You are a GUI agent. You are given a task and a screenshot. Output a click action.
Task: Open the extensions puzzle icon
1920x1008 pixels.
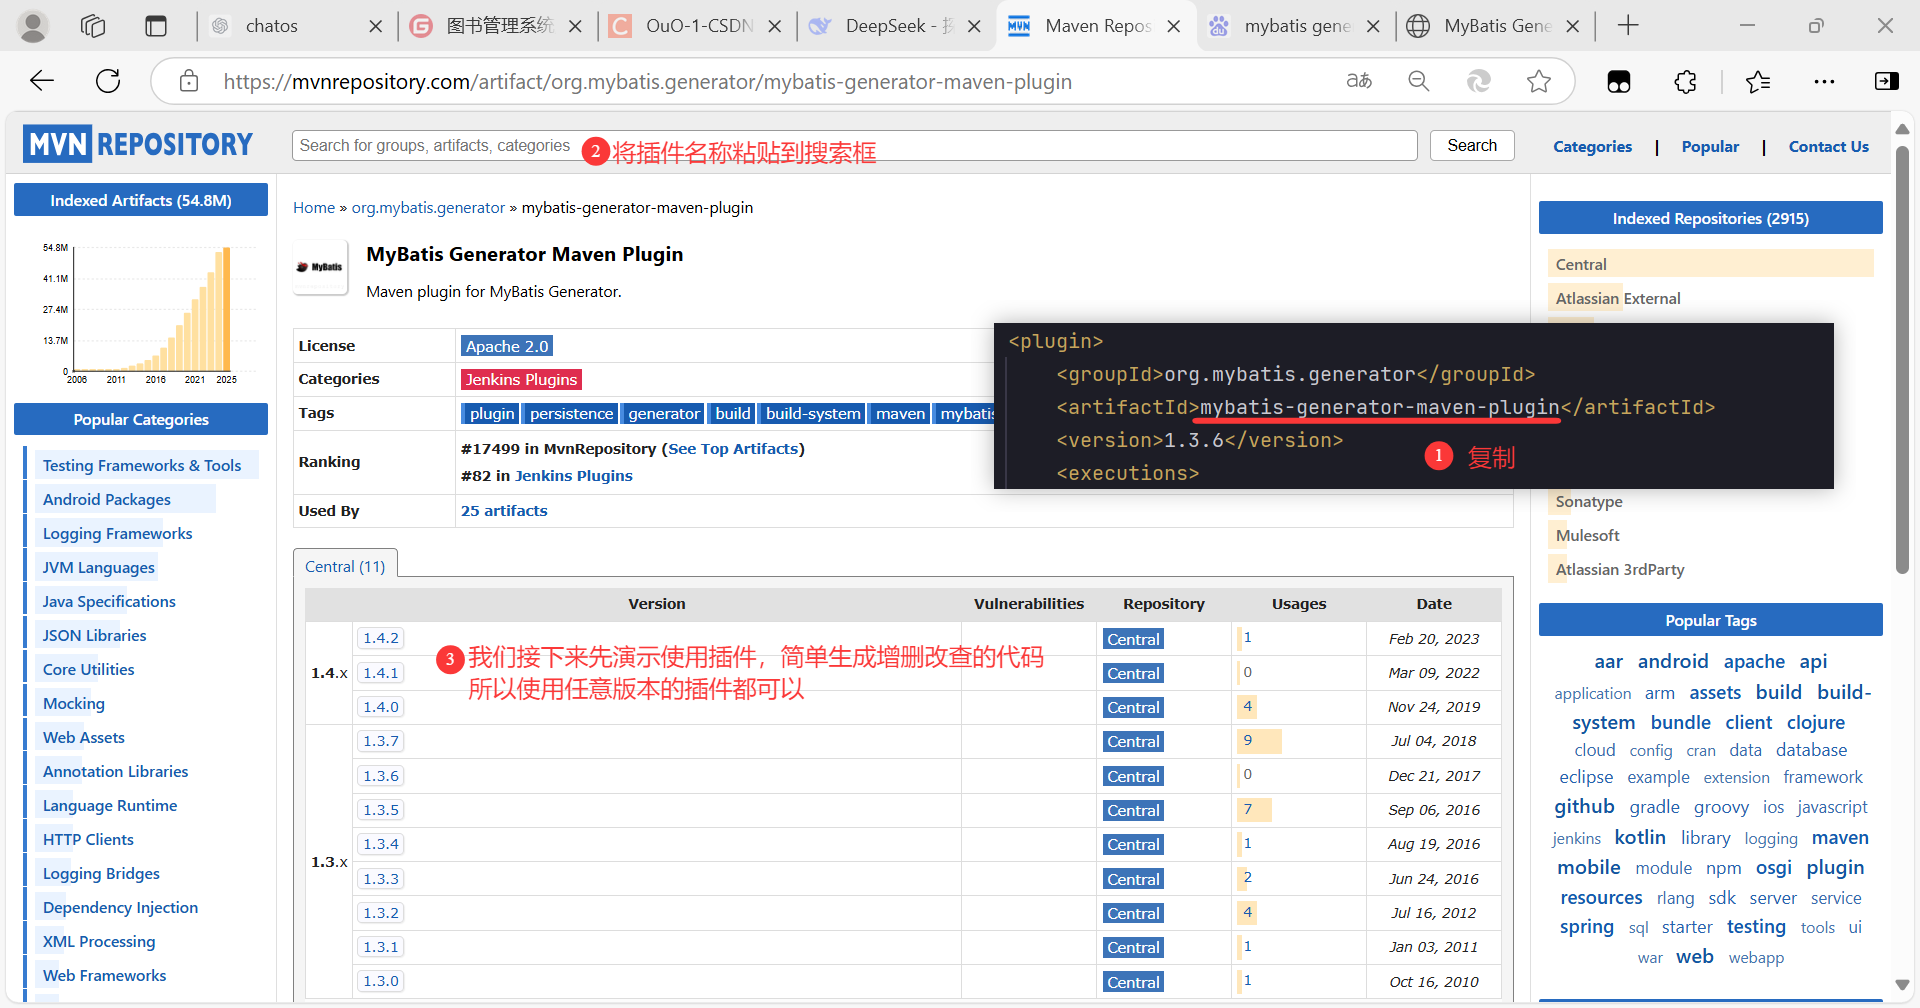(1685, 81)
